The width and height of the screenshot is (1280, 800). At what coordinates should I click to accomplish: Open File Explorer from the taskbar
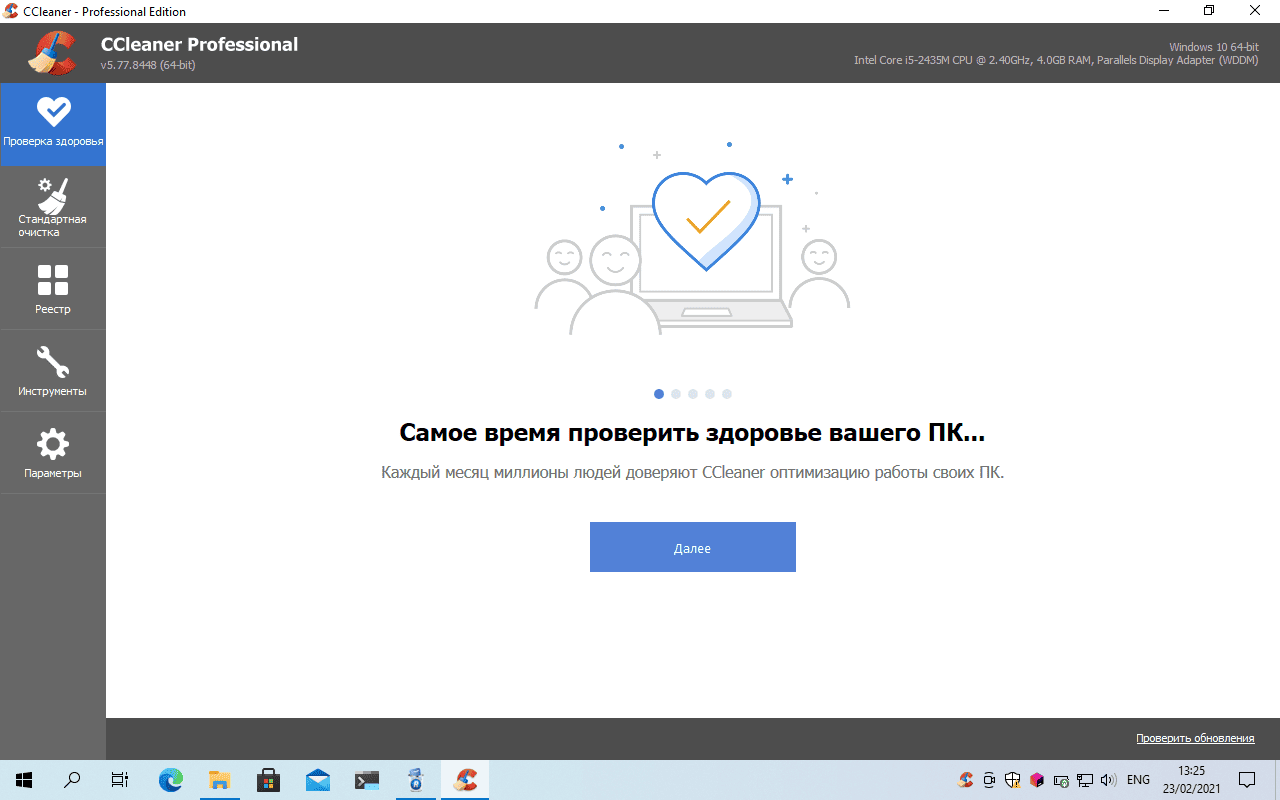coord(220,779)
